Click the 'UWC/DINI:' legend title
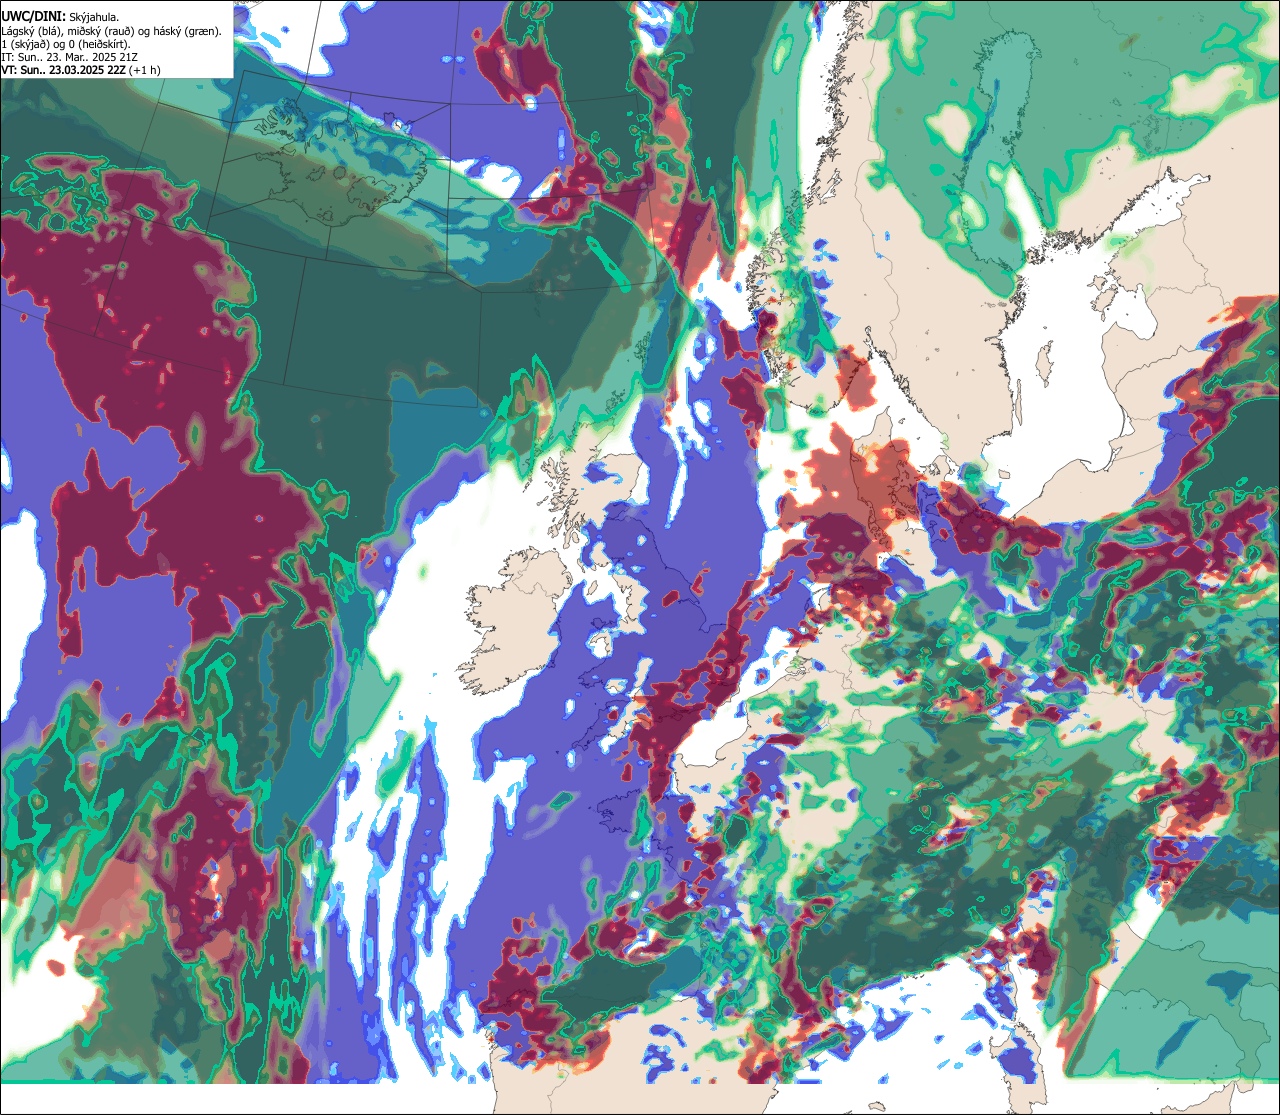Viewport: 1280px width, 1115px height. [34, 16]
